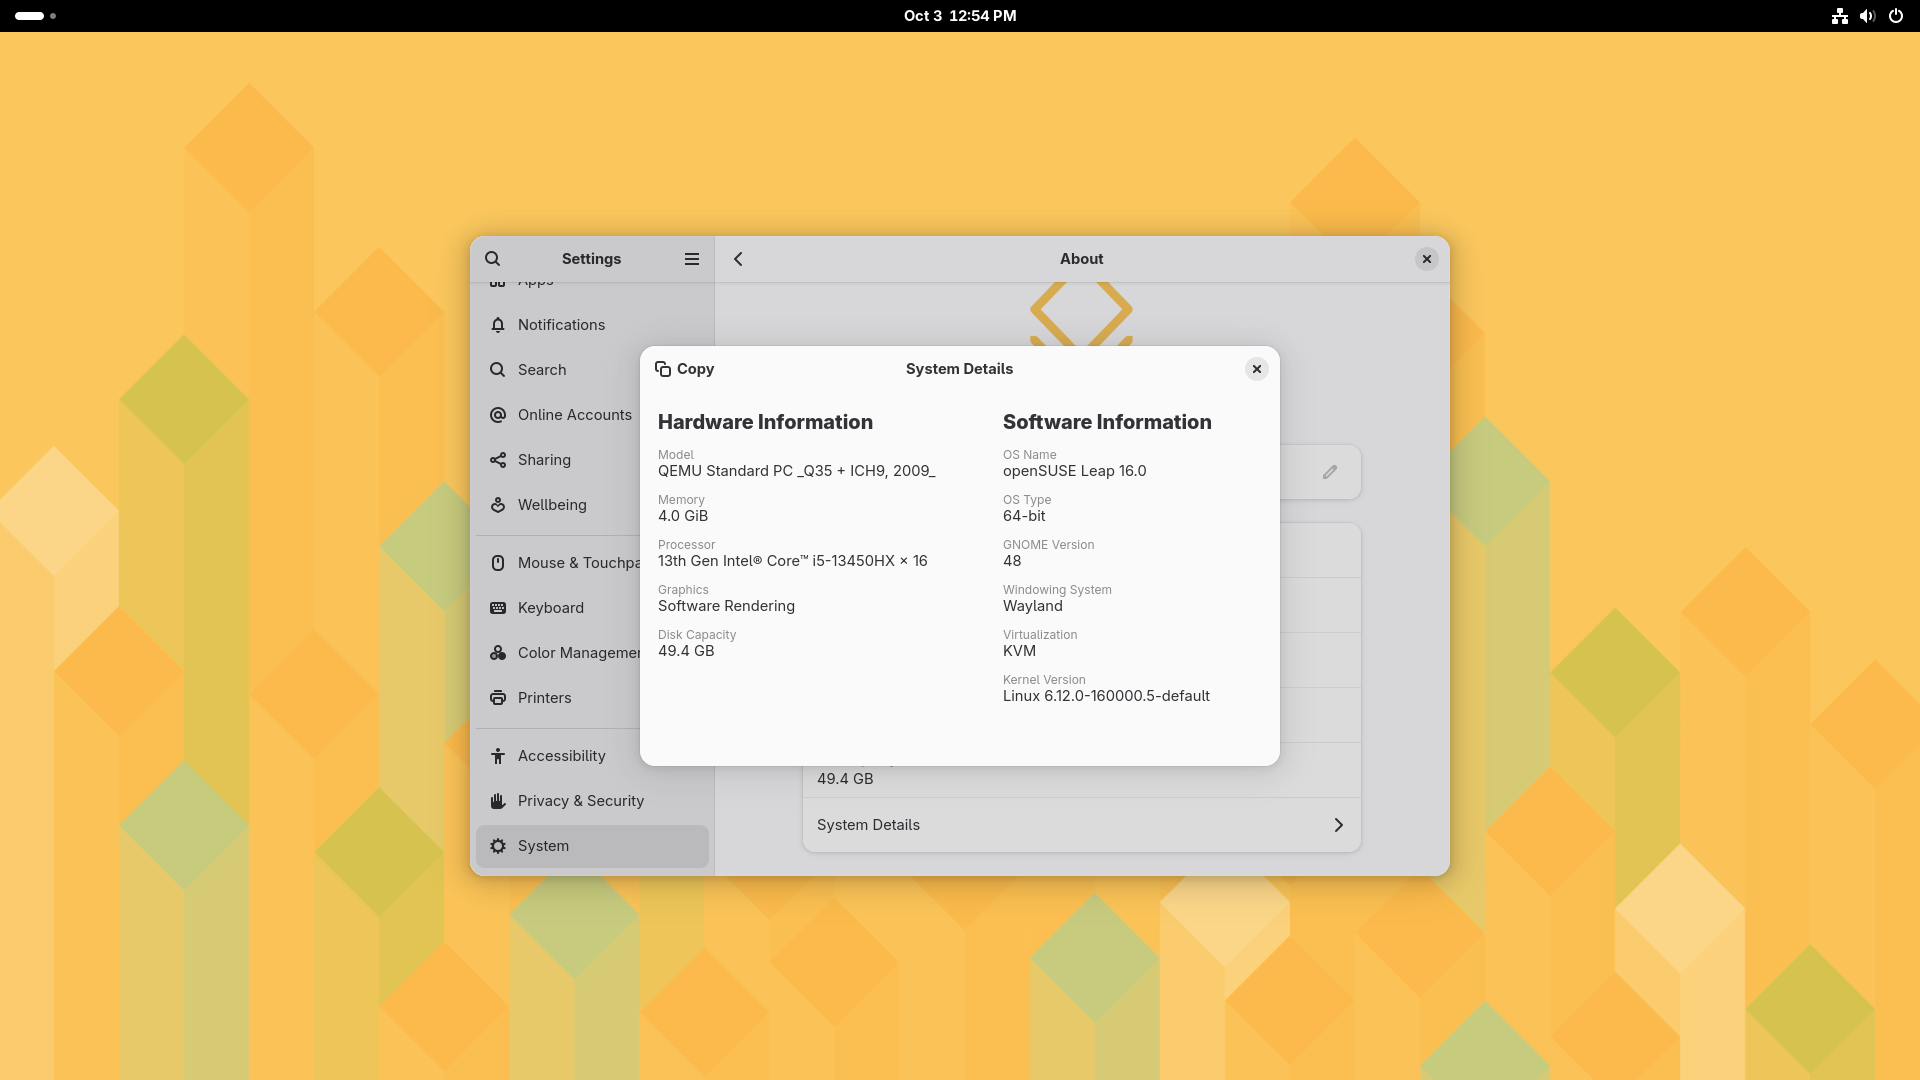Open the Sharing settings panel
The height and width of the screenshot is (1080, 1920).
click(544, 460)
